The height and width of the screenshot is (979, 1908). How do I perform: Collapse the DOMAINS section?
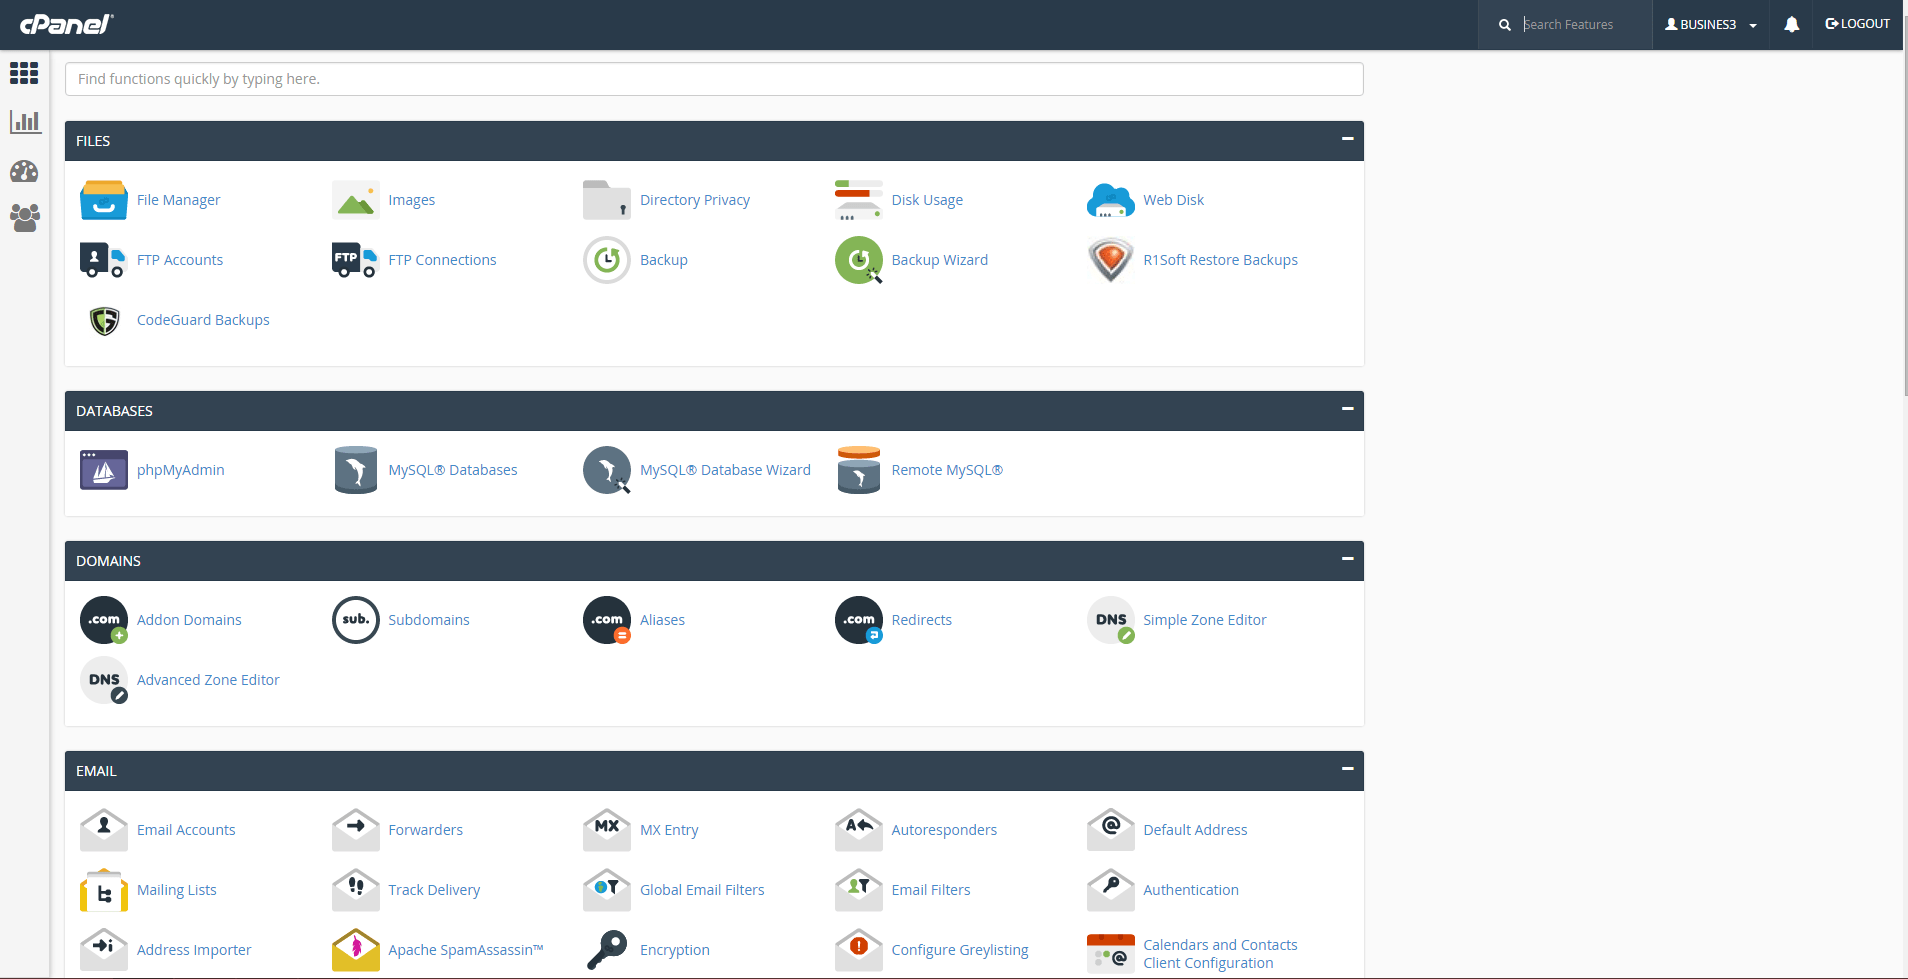(x=1347, y=559)
